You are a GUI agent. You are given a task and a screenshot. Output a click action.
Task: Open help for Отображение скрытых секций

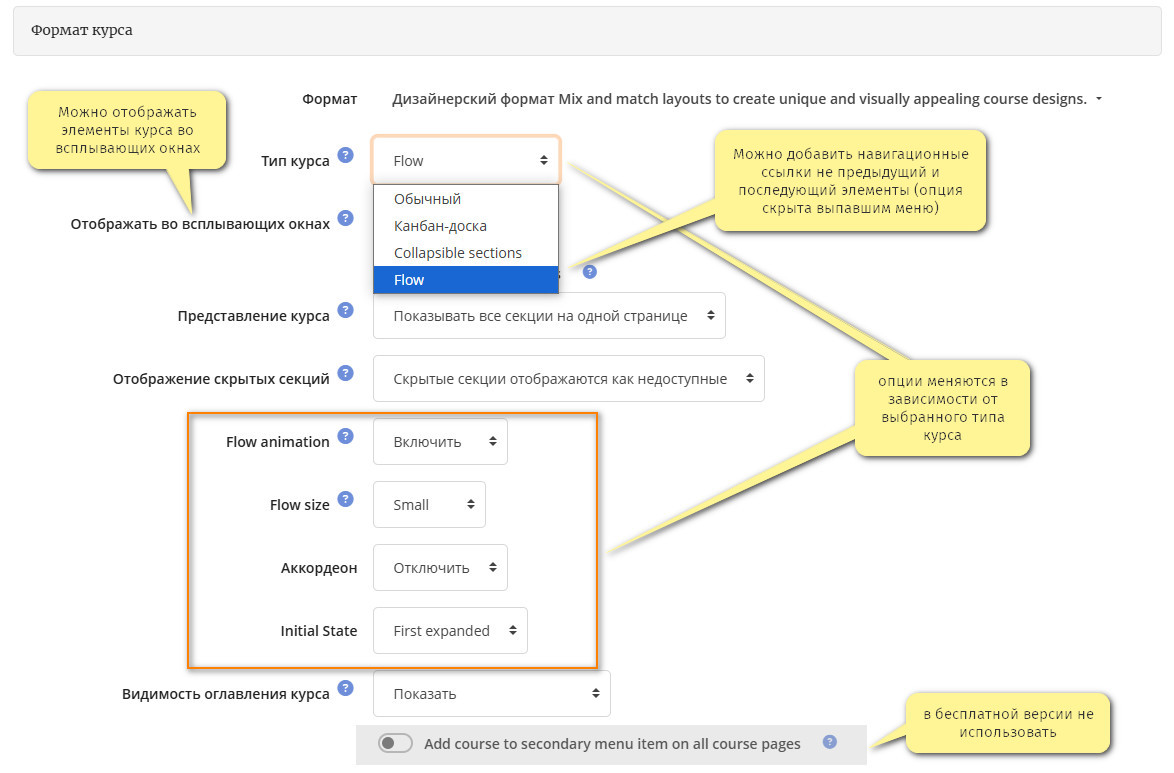pyautogui.click(x=345, y=373)
